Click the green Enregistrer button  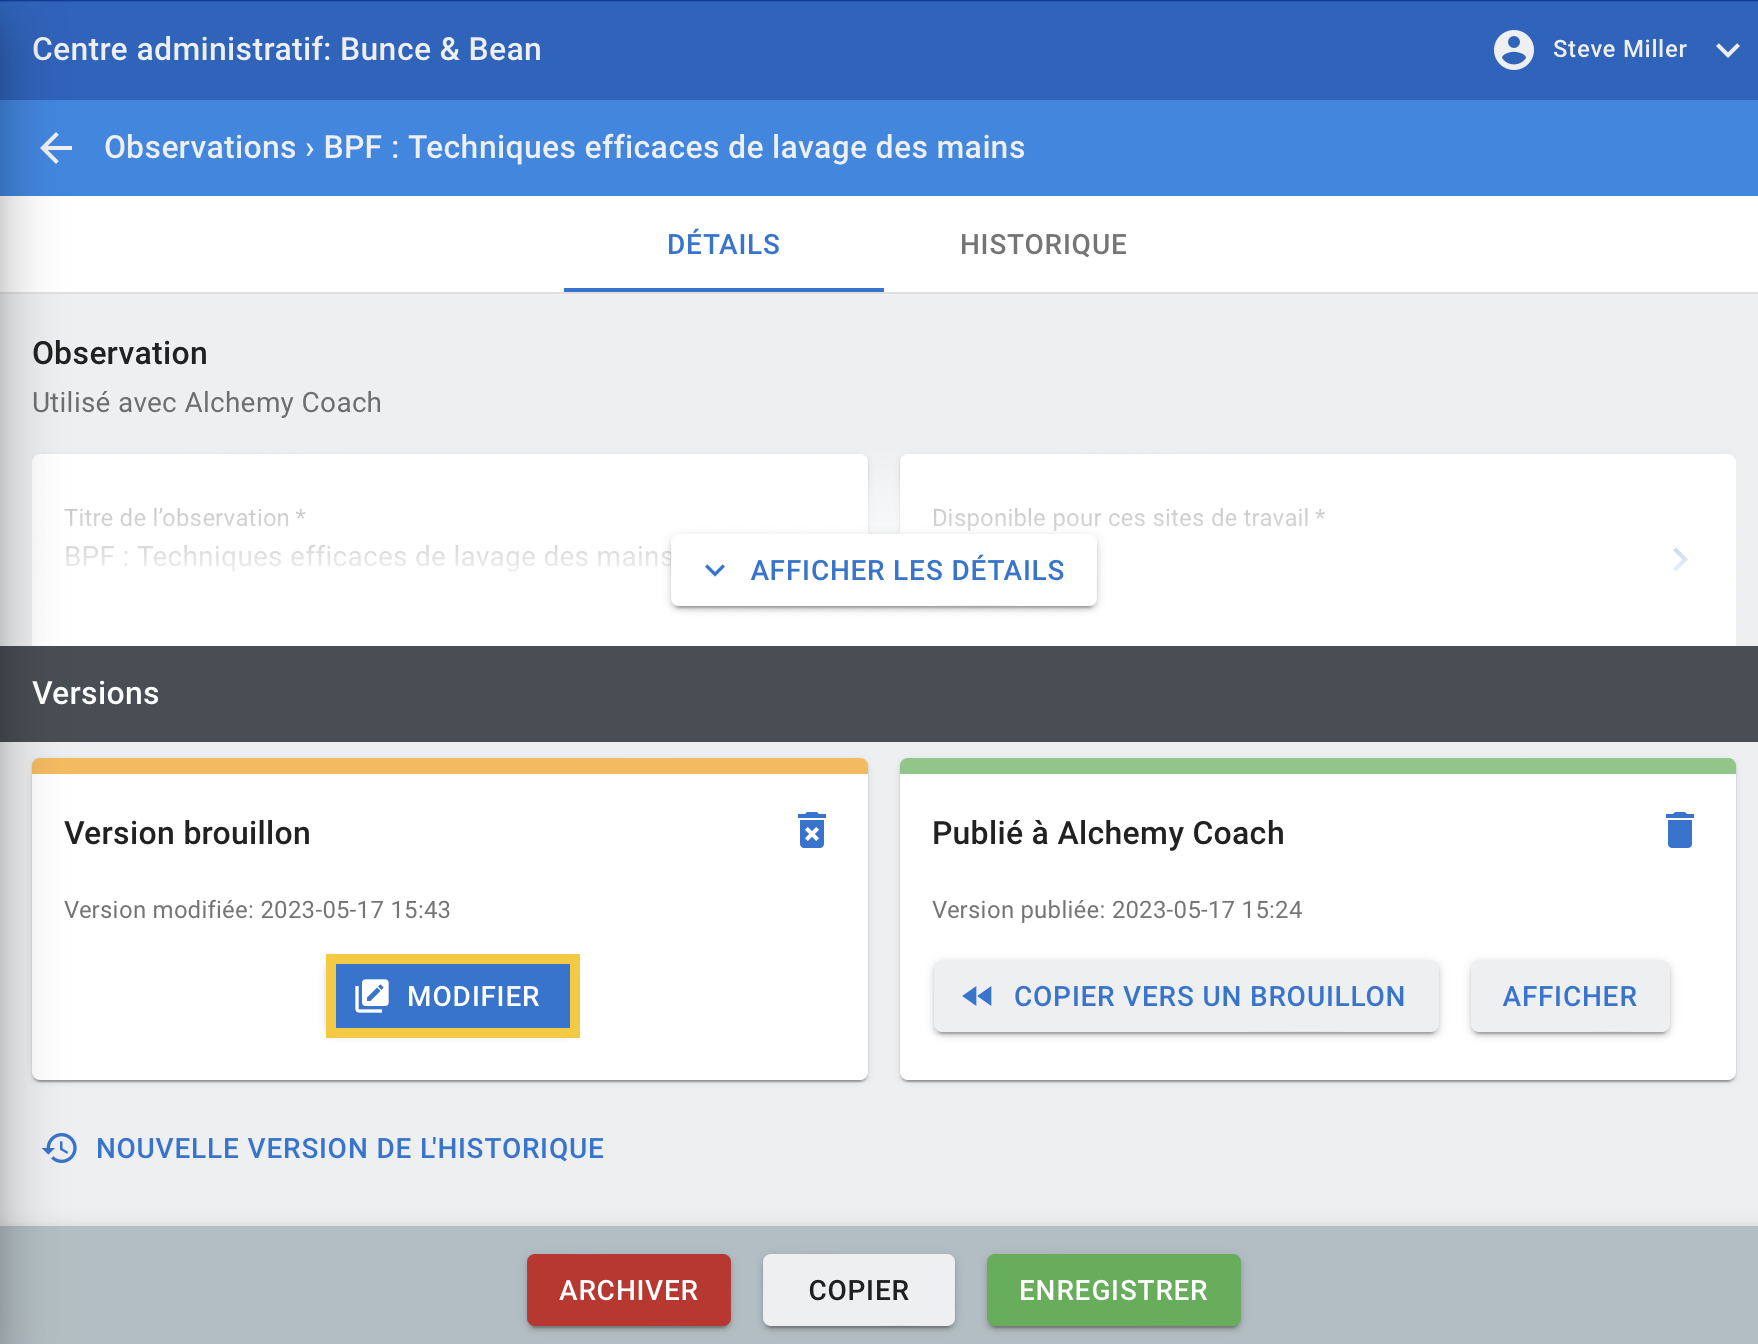click(1113, 1290)
